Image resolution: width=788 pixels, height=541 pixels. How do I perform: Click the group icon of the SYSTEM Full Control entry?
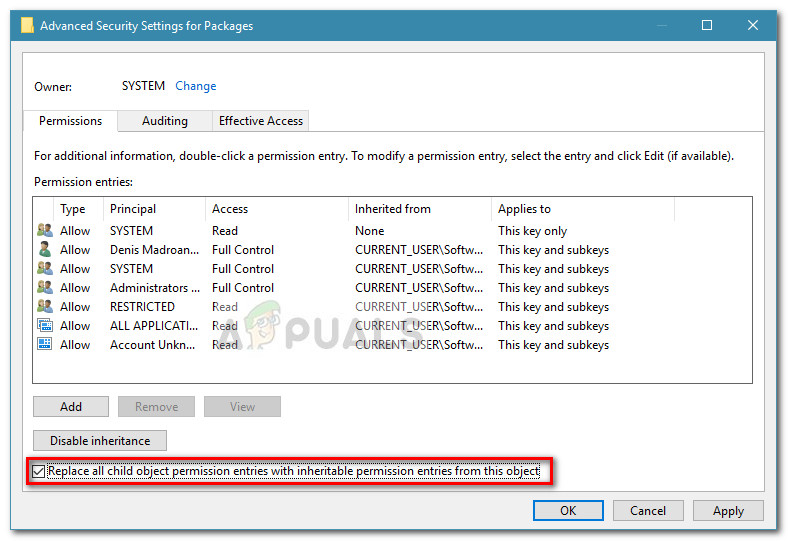44,269
